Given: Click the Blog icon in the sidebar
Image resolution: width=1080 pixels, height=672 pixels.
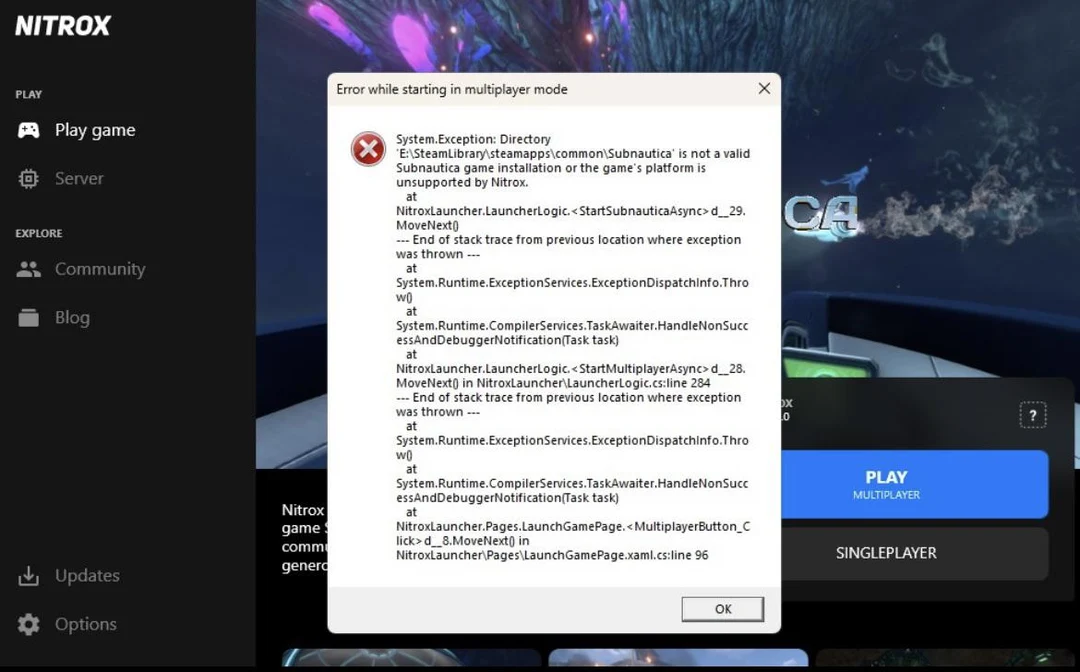Looking at the screenshot, I should (x=28, y=317).
